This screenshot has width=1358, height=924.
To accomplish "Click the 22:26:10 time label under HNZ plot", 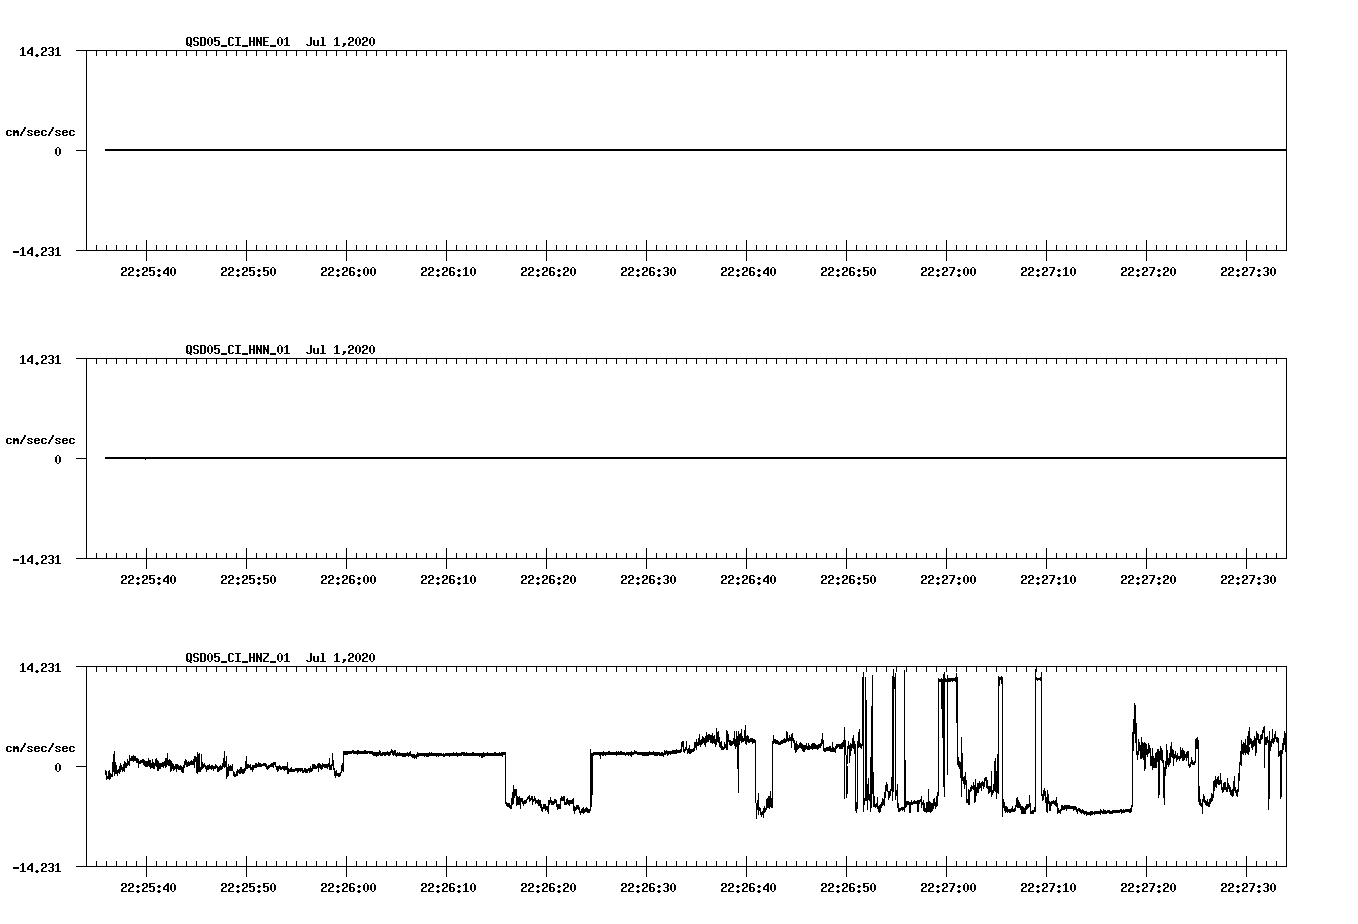I will 448,888.
